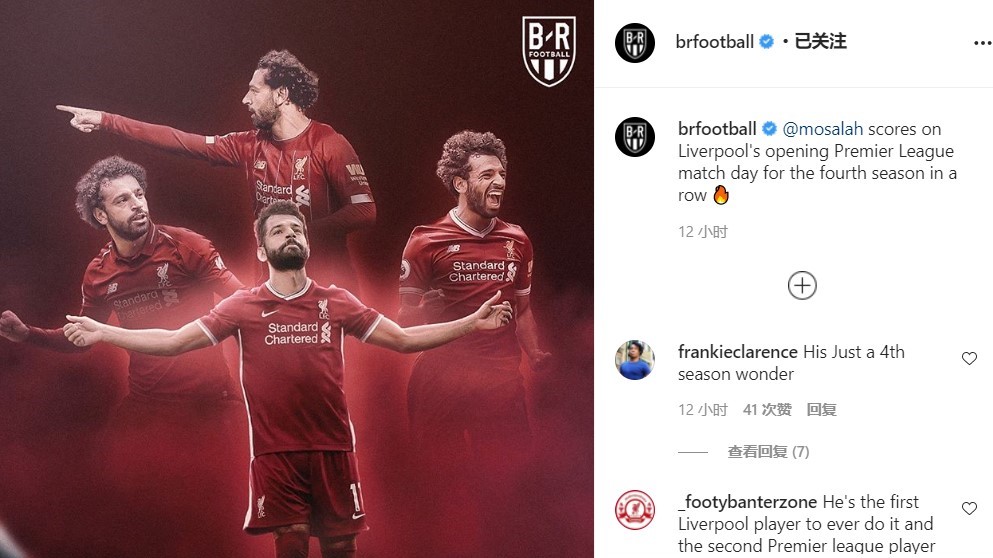The image size is (993, 558).
Task: Open _footybanterzone username link
Action: tap(747, 502)
